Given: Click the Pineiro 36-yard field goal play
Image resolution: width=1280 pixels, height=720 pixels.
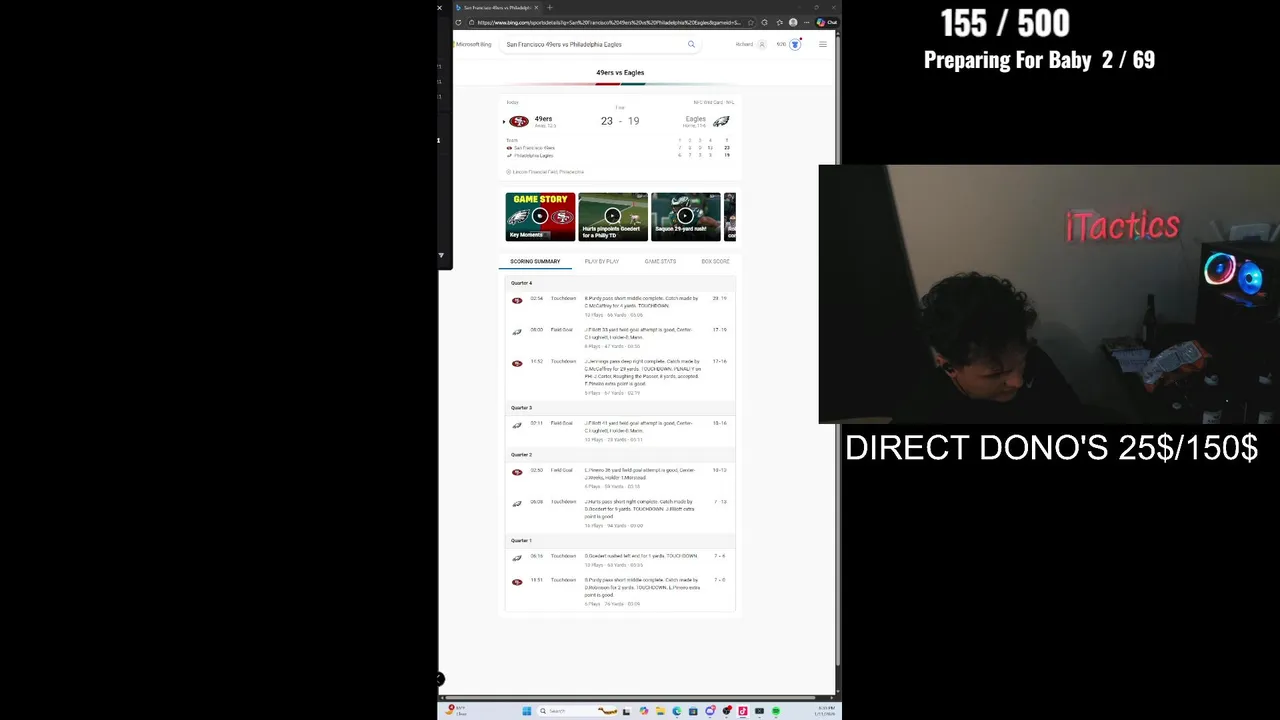Looking at the screenshot, I should click(620, 478).
